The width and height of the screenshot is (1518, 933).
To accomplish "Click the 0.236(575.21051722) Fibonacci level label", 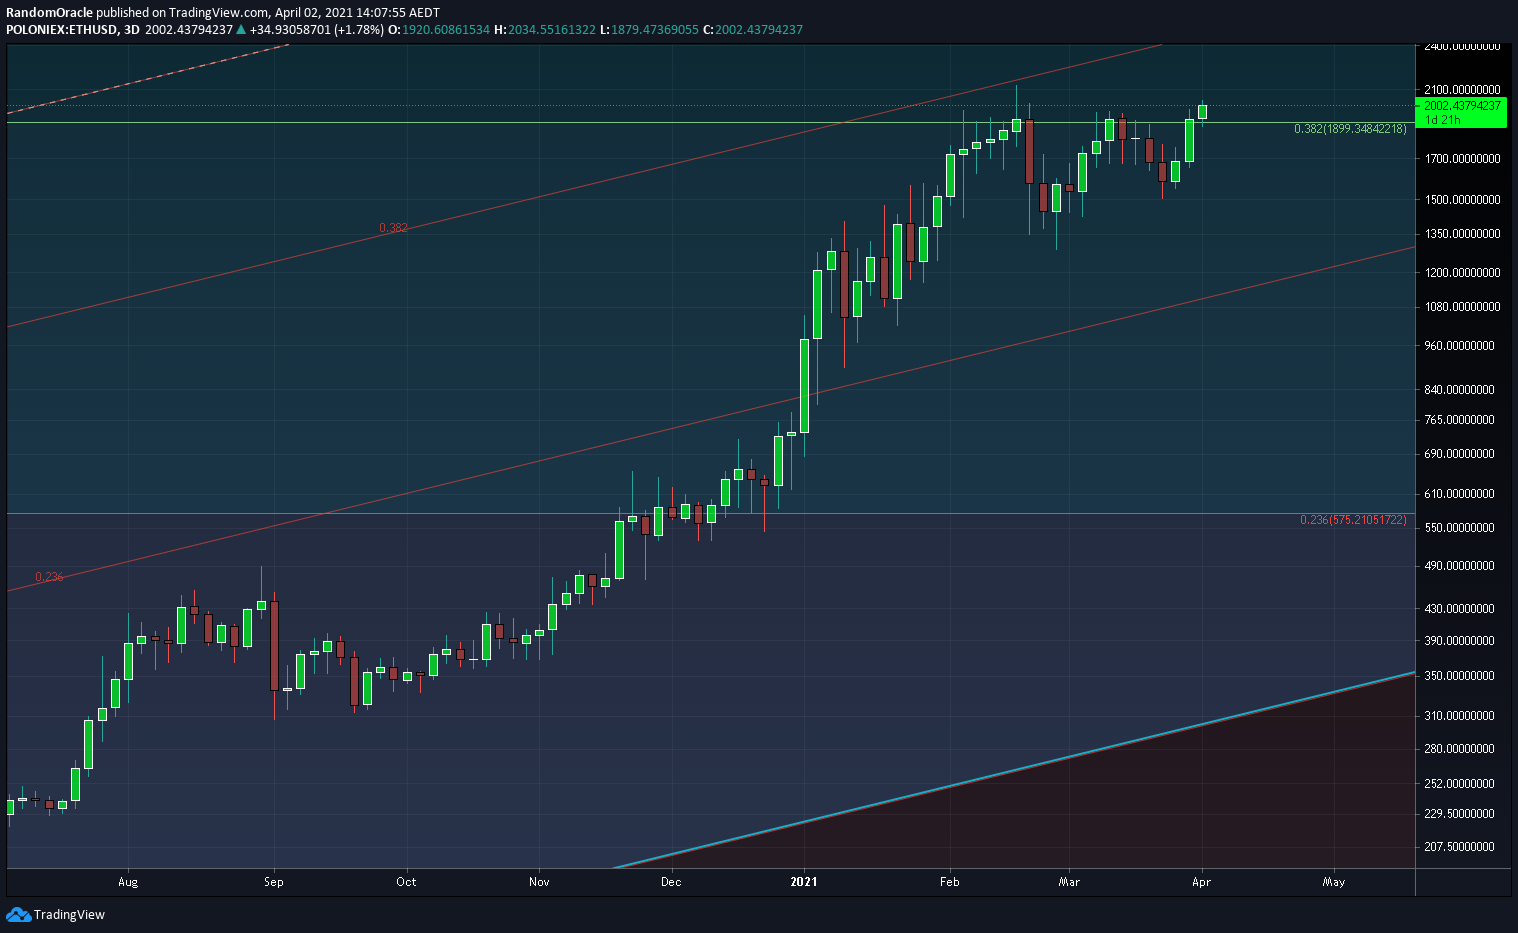I will tap(1353, 520).
